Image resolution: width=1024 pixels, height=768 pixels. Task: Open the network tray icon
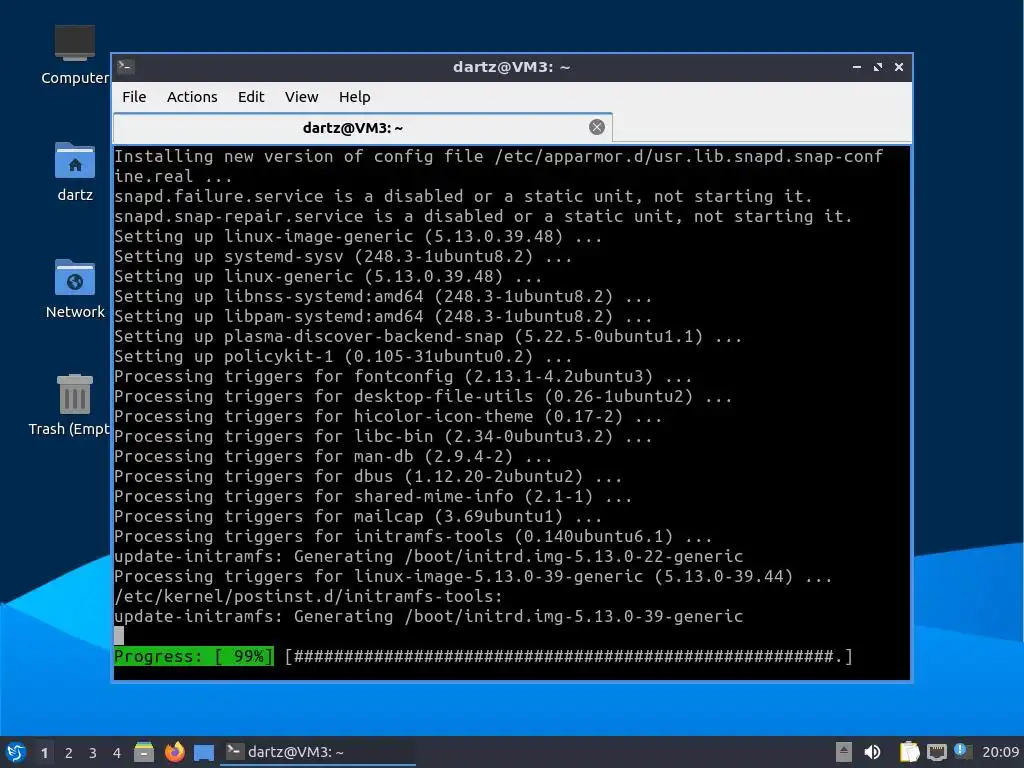(936, 752)
